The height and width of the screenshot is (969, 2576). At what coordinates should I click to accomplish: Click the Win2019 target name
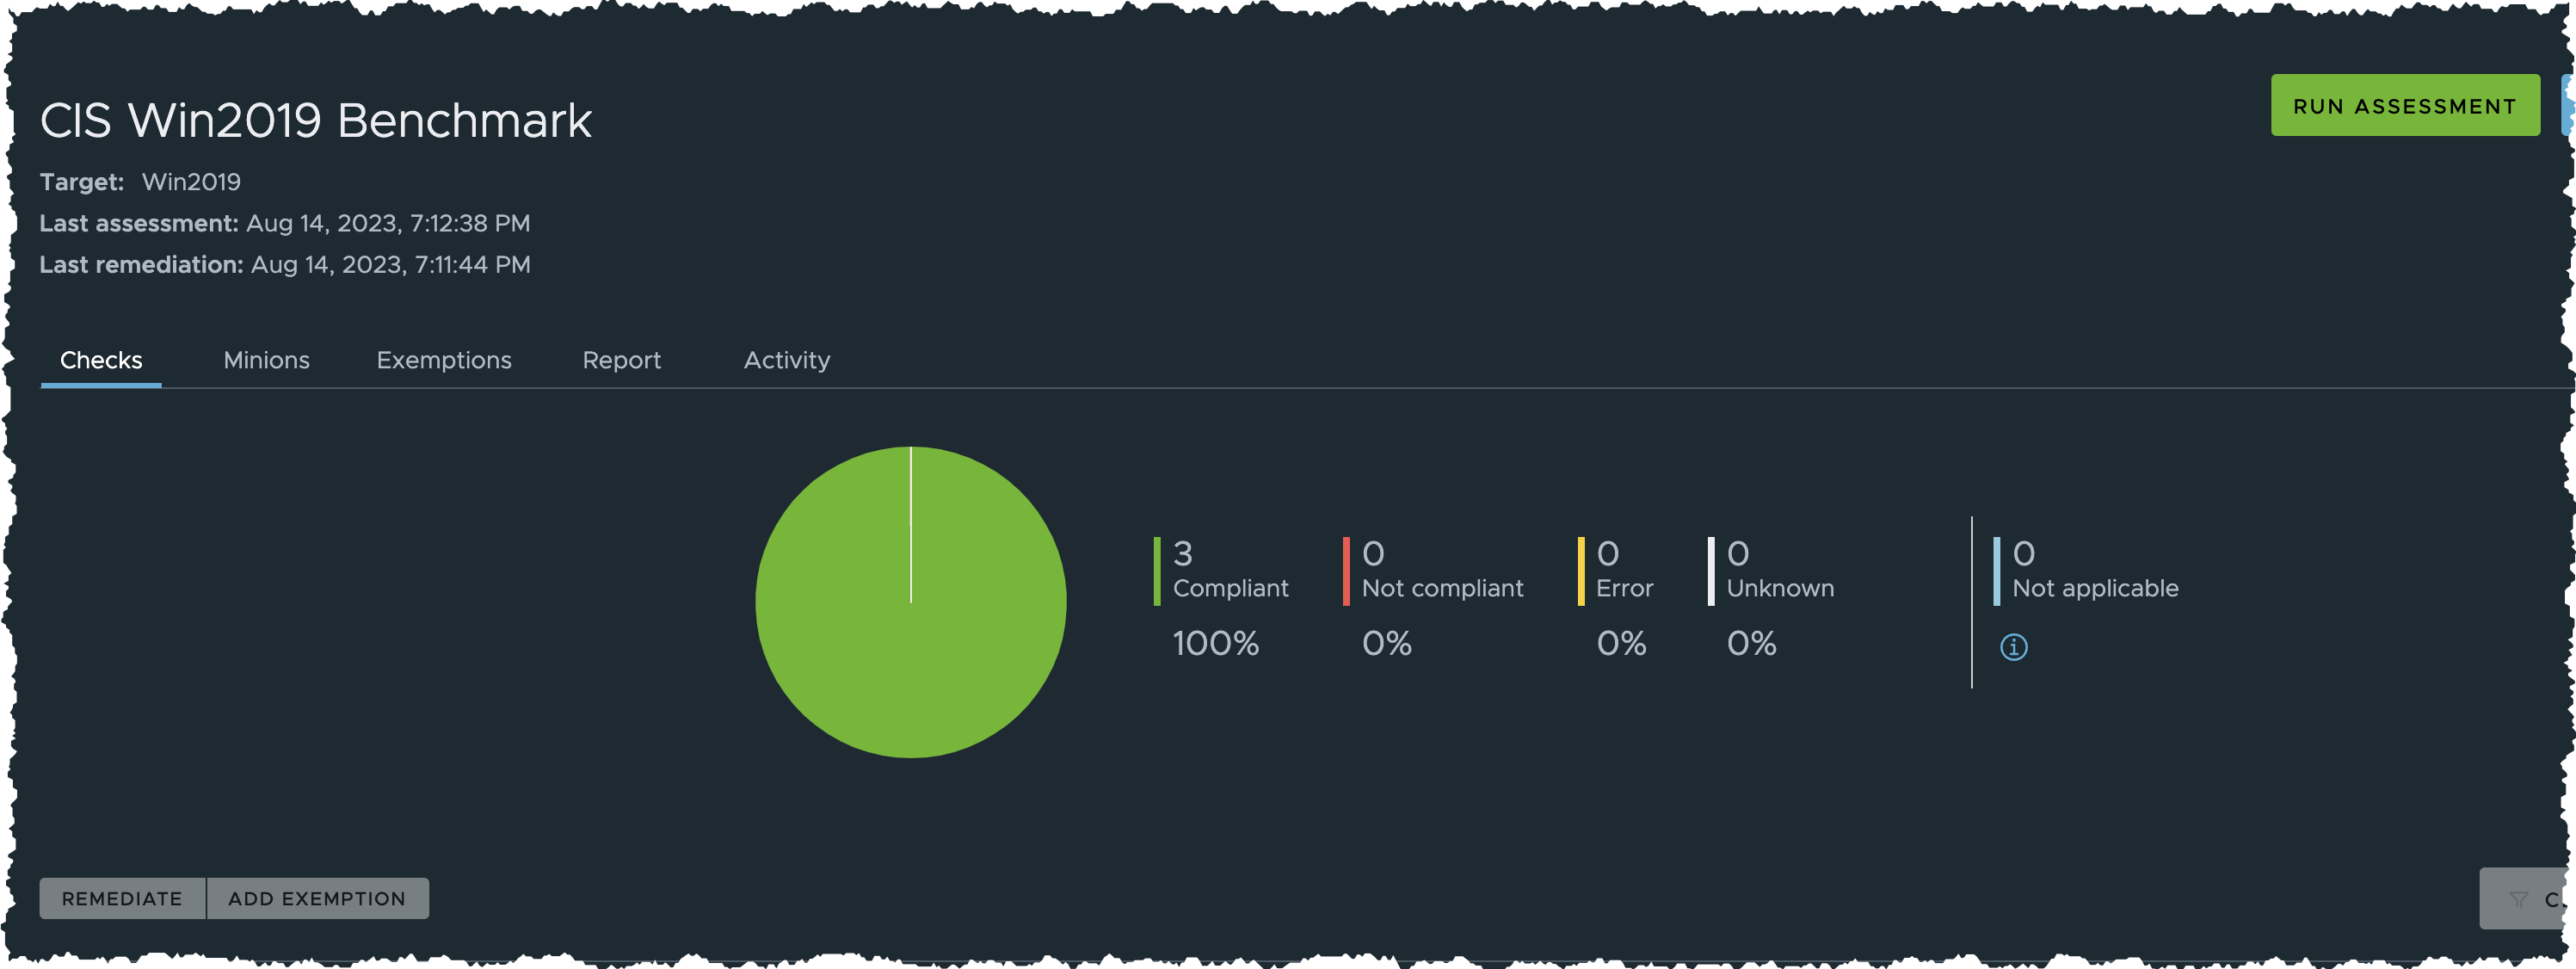pos(191,182)
